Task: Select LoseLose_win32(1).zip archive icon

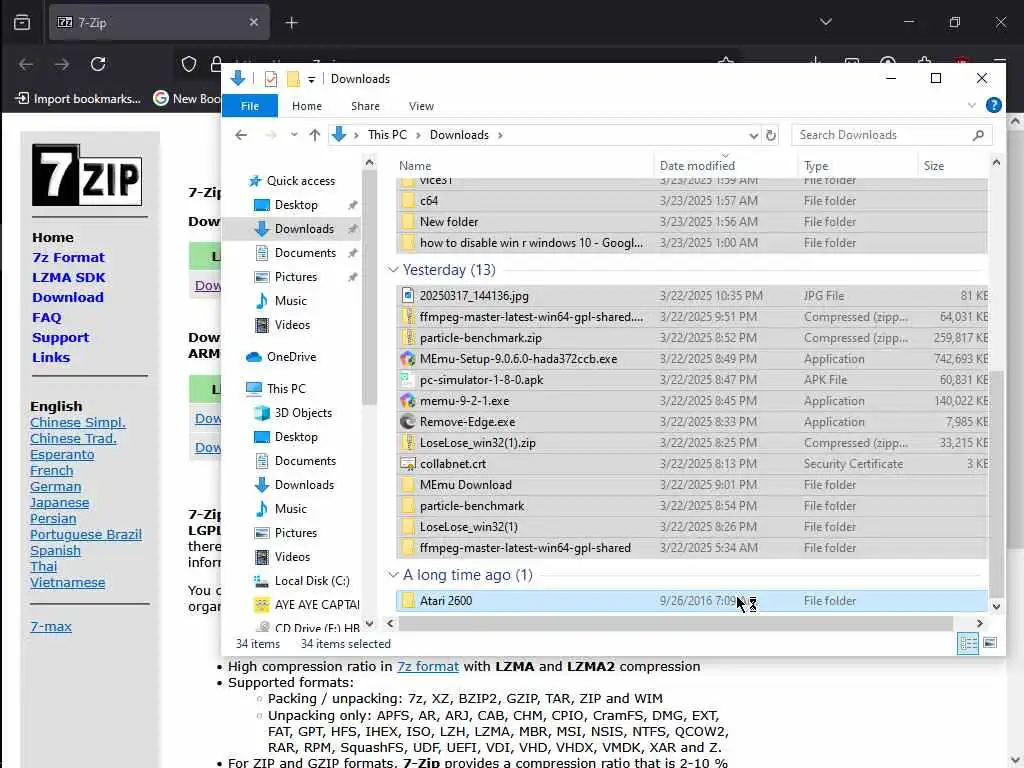Action: pyautogui.click(x=408, y=443)
